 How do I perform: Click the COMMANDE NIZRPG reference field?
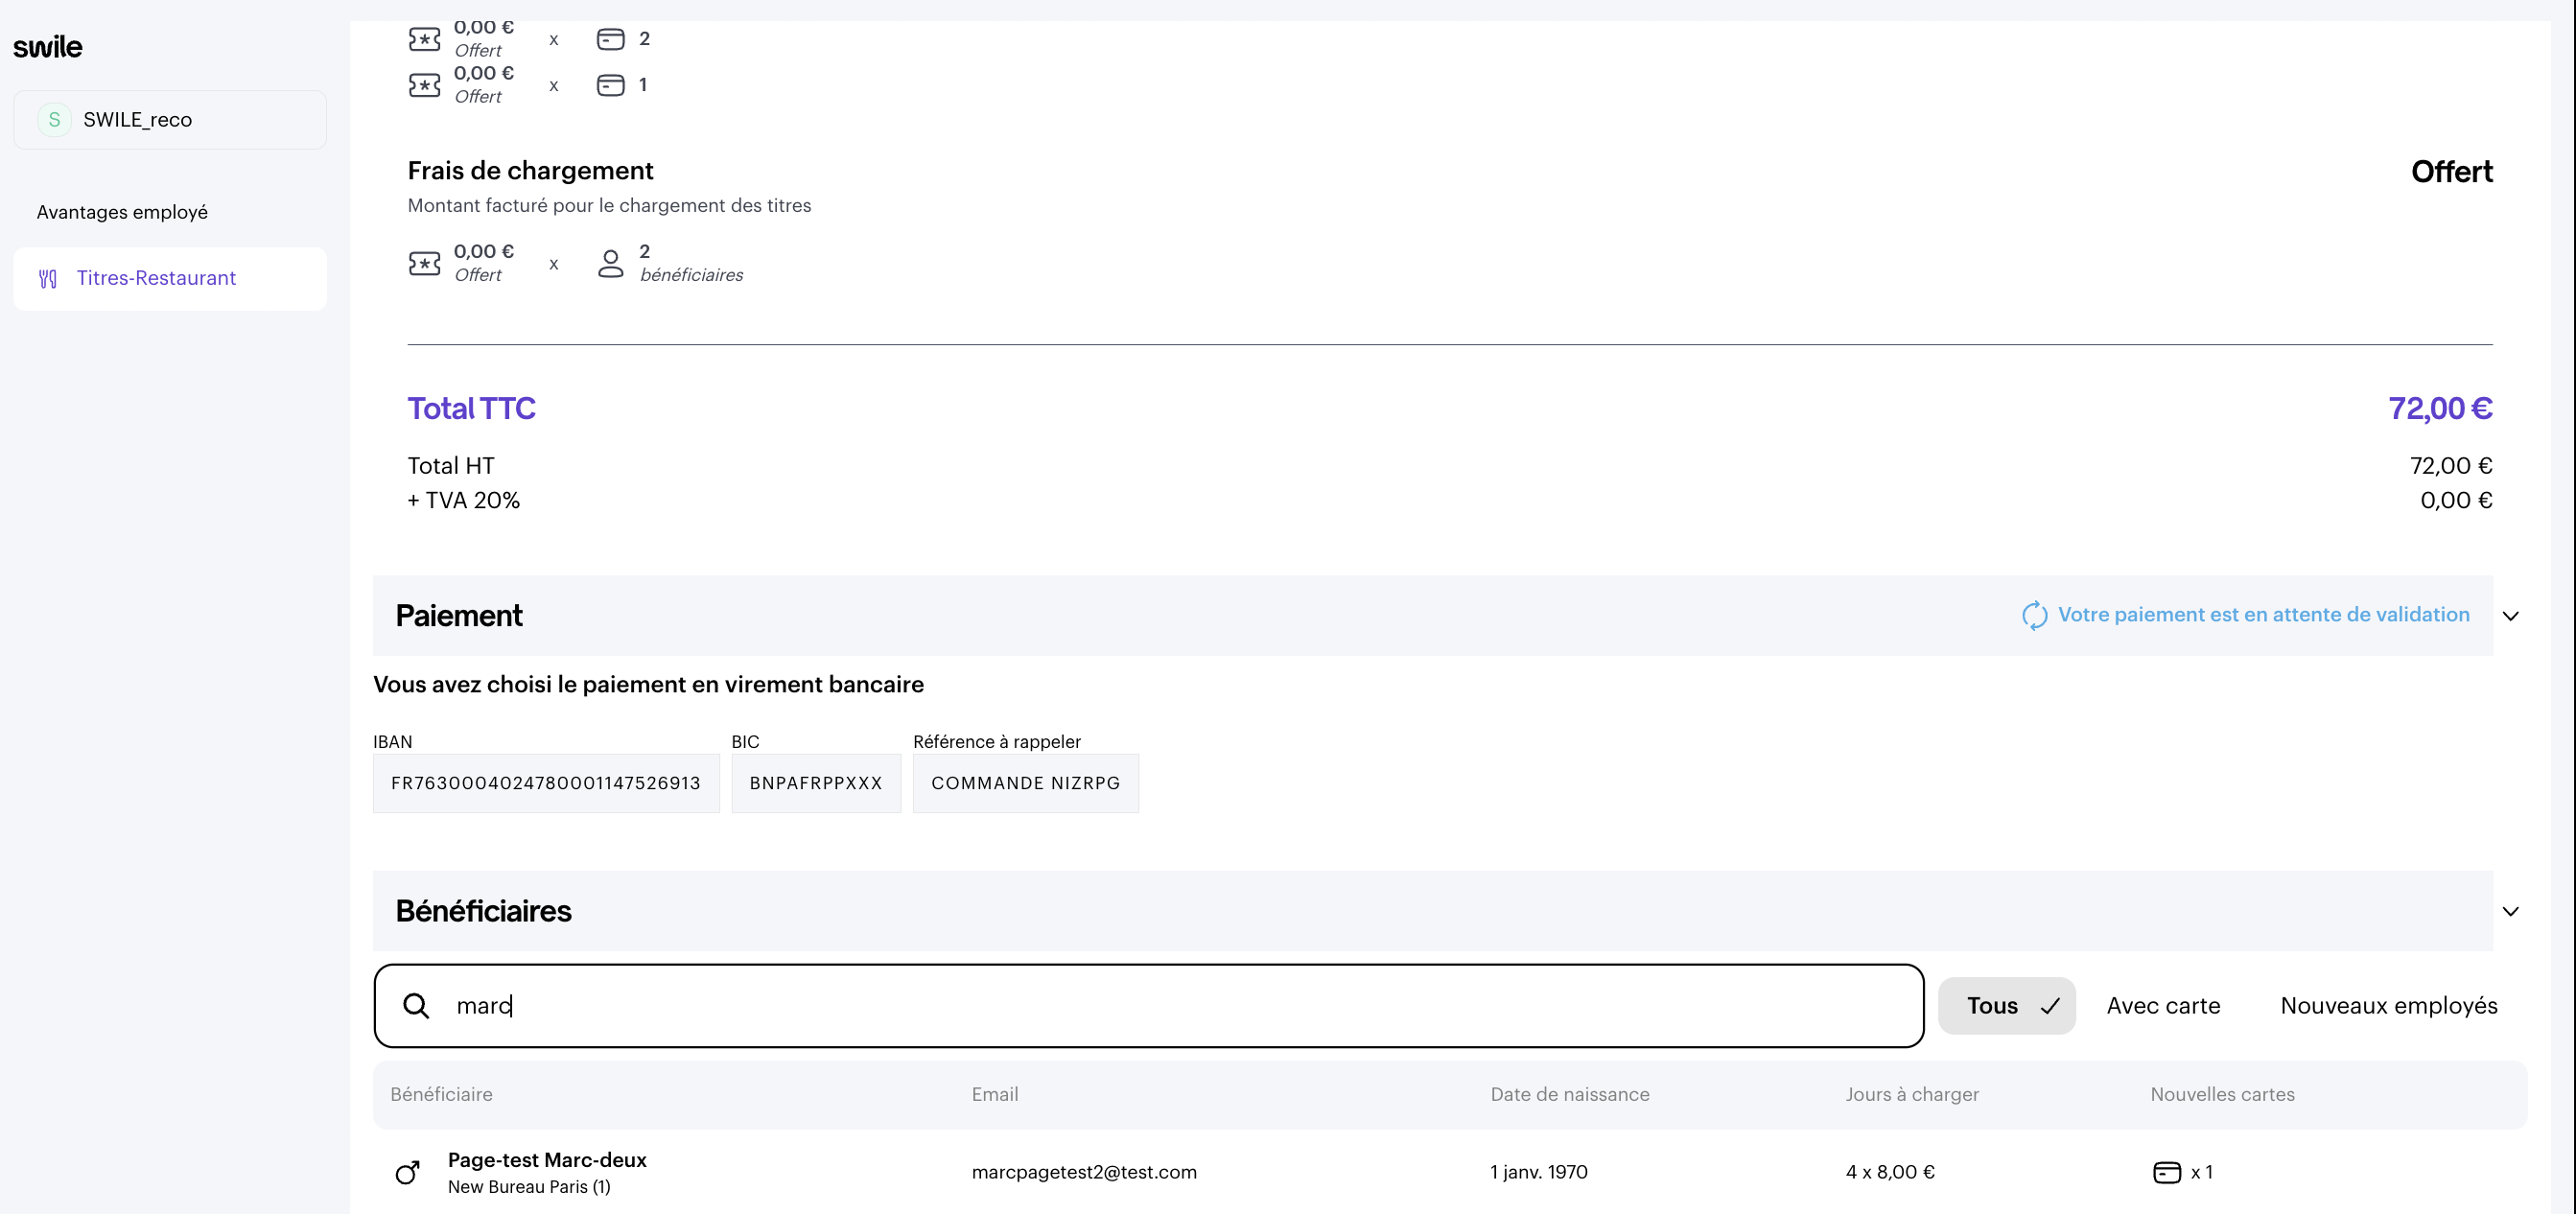click(1025, 783)
